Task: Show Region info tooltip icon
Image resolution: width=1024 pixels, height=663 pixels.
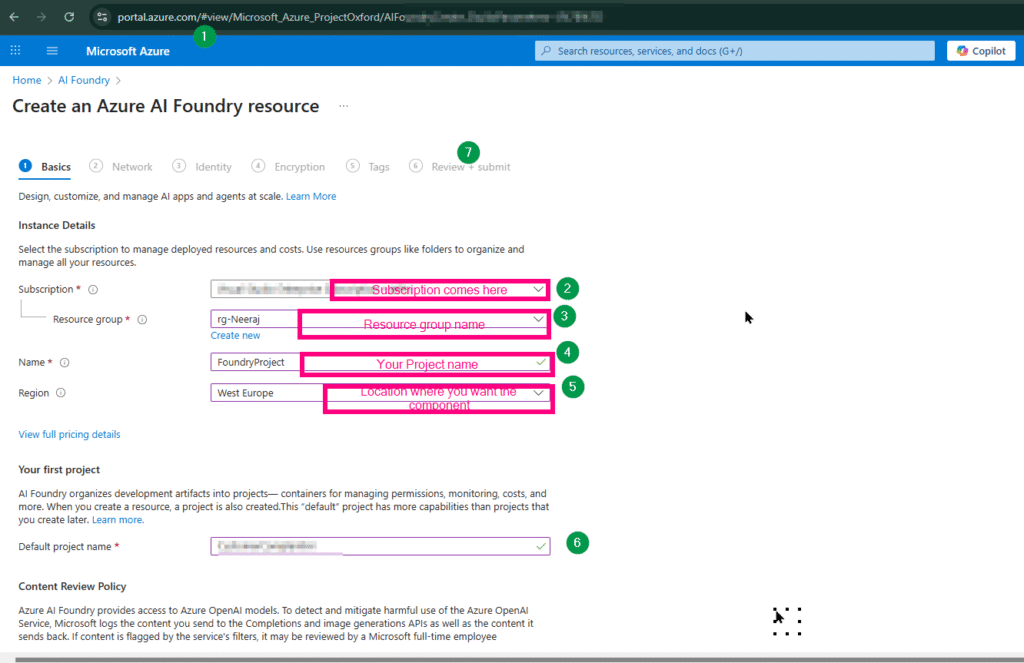Action: 61,393
